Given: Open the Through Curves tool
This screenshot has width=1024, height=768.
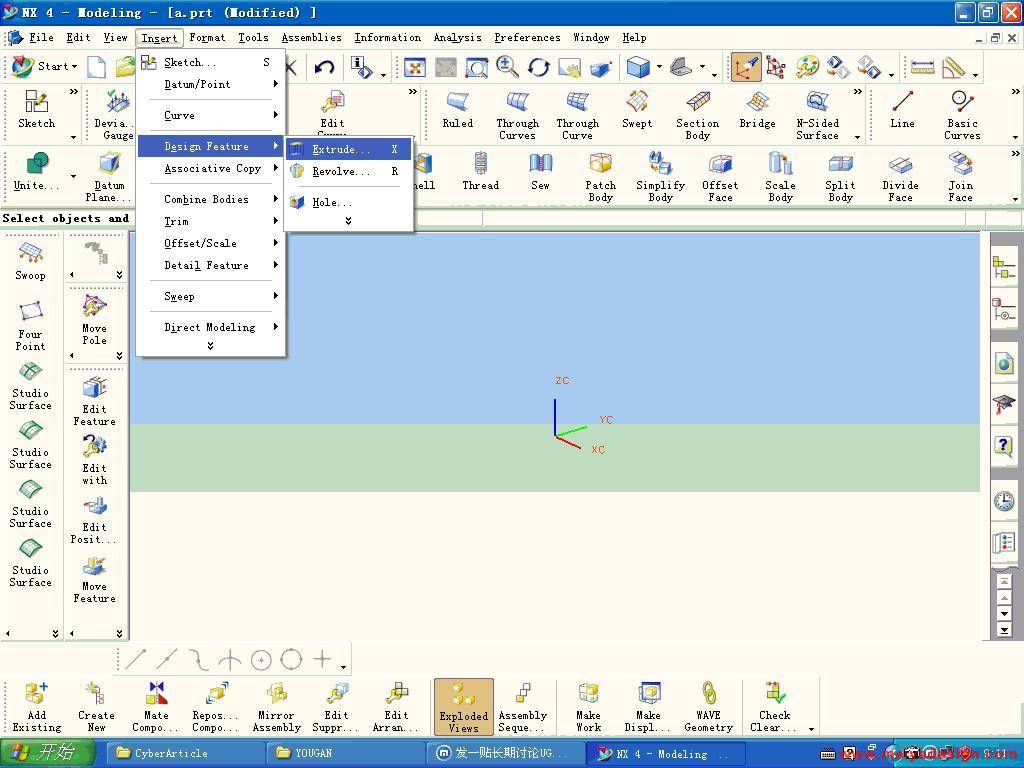Looking at the screenshot, I should [517, 116].
